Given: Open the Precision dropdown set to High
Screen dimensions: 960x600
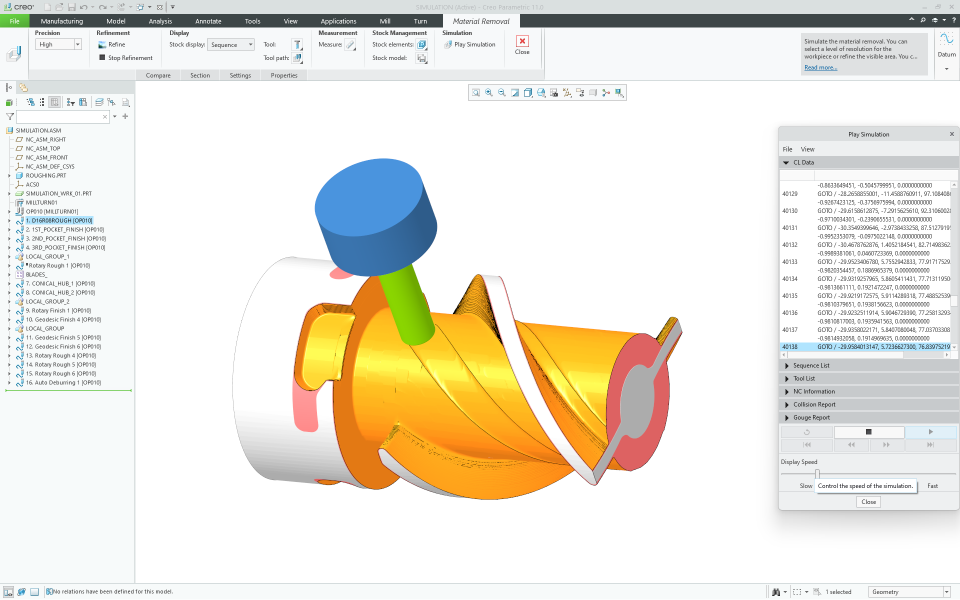Looking at the screenshot, I should pos(60,44).
